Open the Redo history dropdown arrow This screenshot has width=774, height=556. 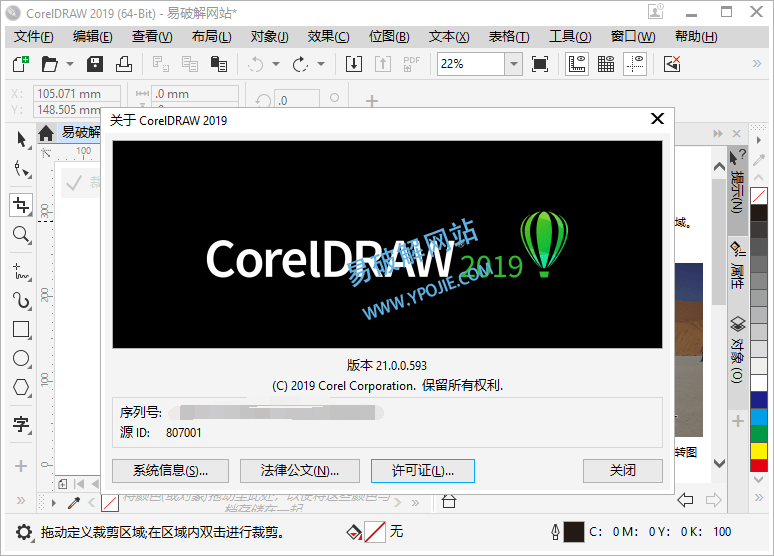[321, 64]
